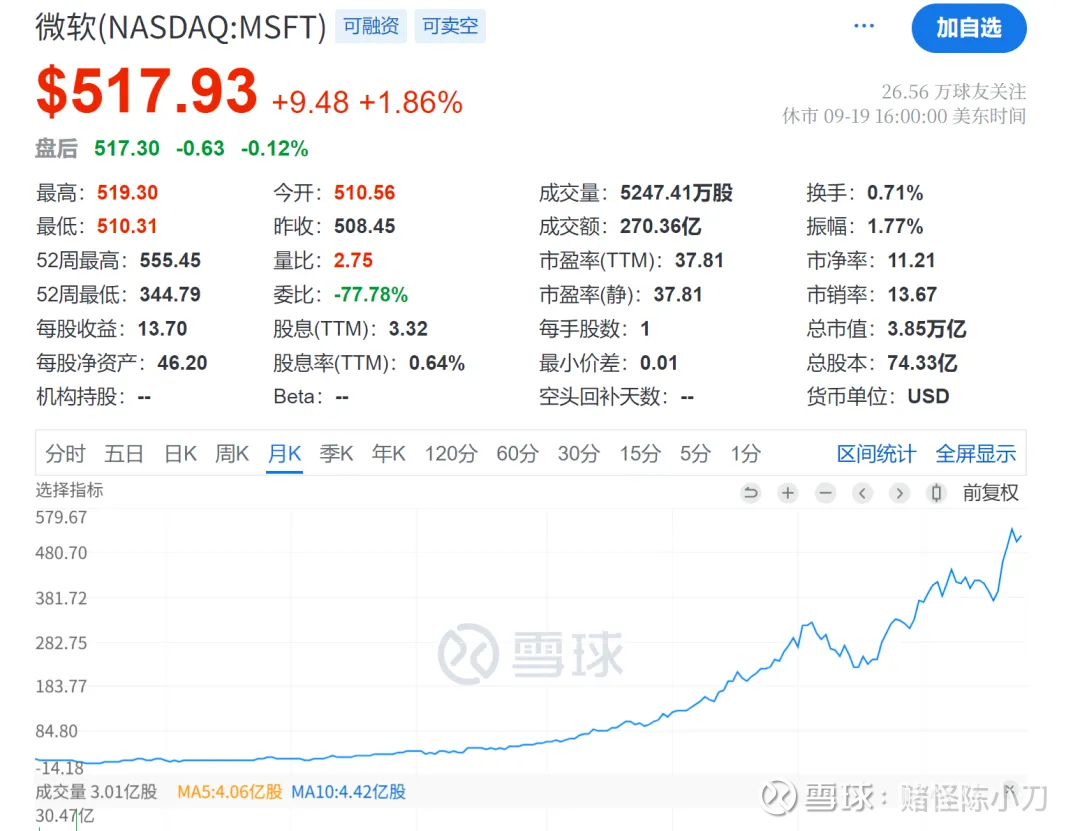
Task: Click the 成交额 value 270.36亿
Action: tap(661, 226)
